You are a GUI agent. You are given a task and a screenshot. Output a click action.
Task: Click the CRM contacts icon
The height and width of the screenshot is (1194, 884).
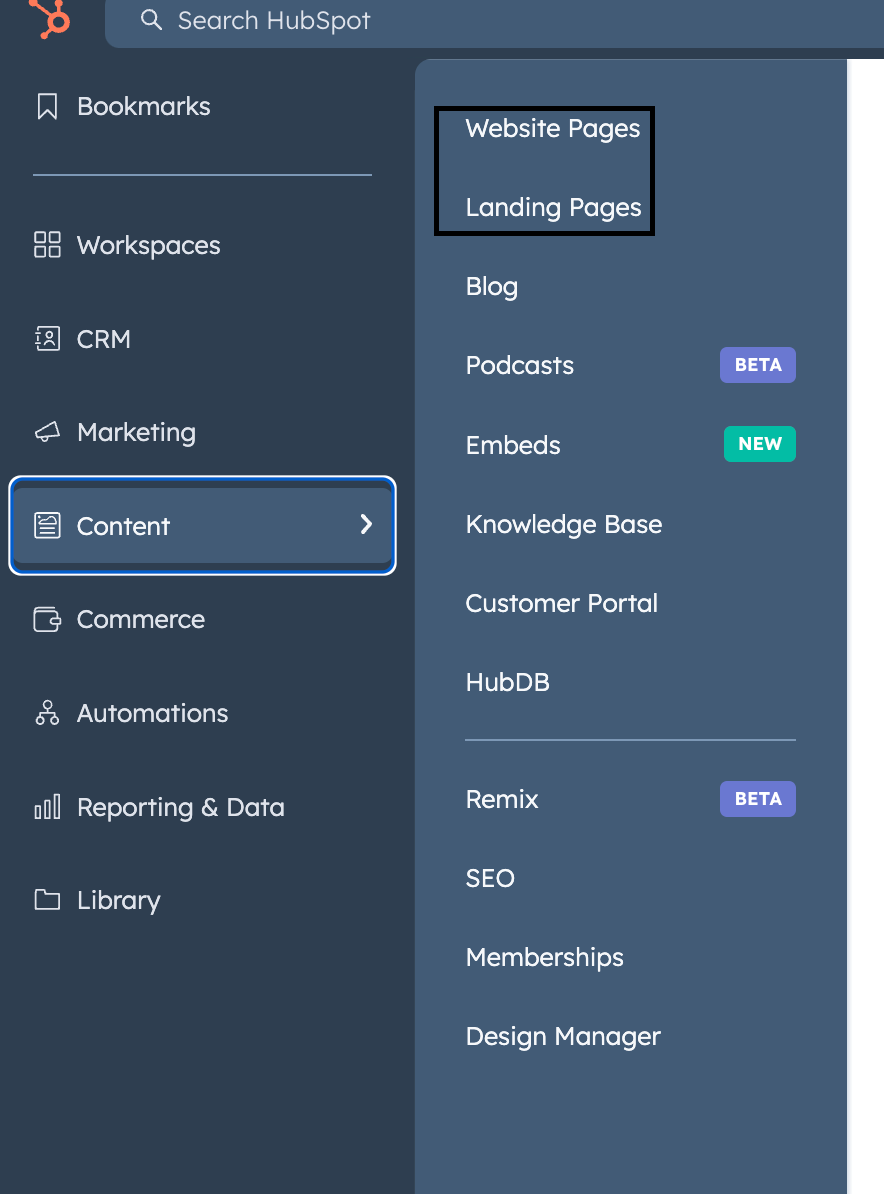pos(47,339)
